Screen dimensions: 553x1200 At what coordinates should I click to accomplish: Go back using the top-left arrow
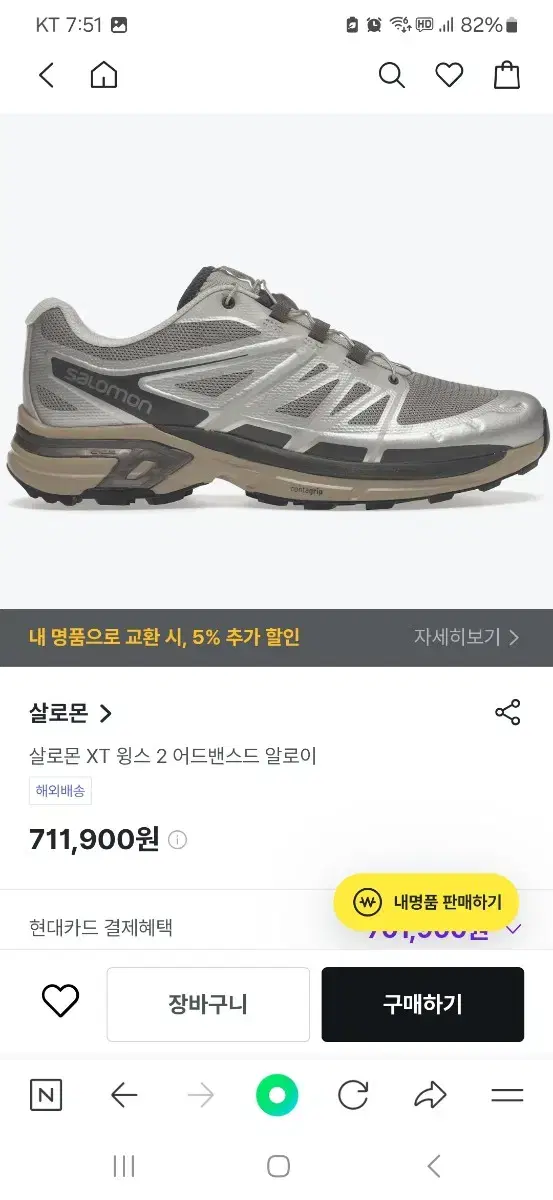pos(46,75)
